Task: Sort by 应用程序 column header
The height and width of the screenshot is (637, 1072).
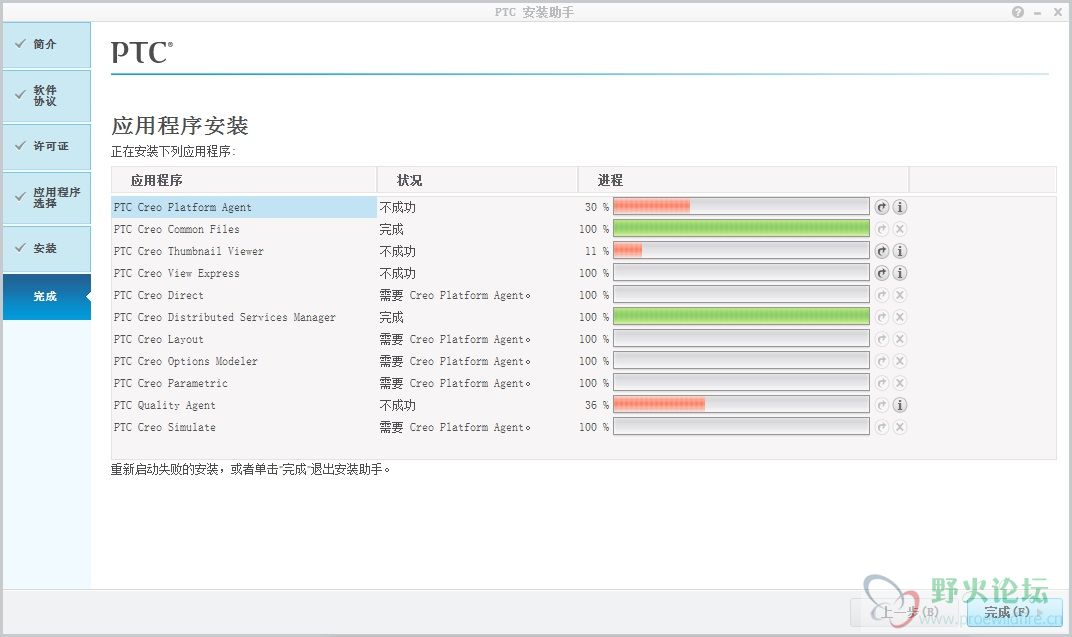Action: click(x=243, y=180)
